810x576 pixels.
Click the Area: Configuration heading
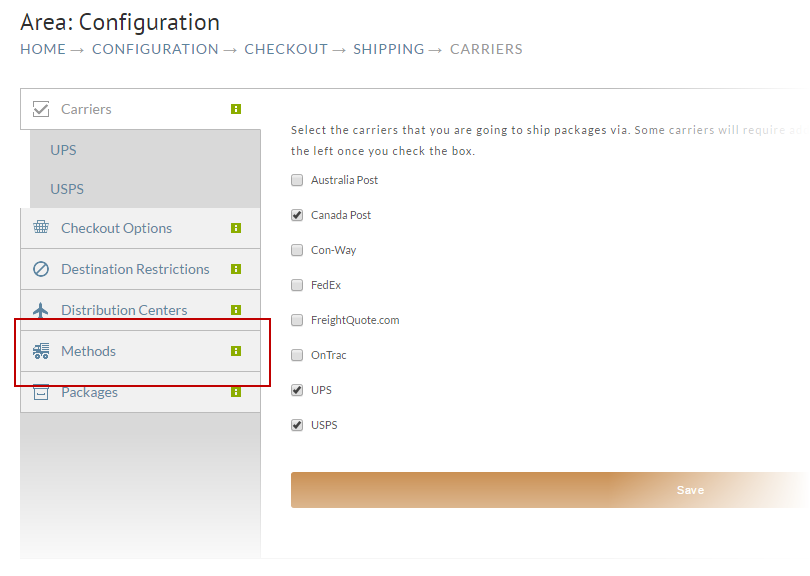coord(120,22)
